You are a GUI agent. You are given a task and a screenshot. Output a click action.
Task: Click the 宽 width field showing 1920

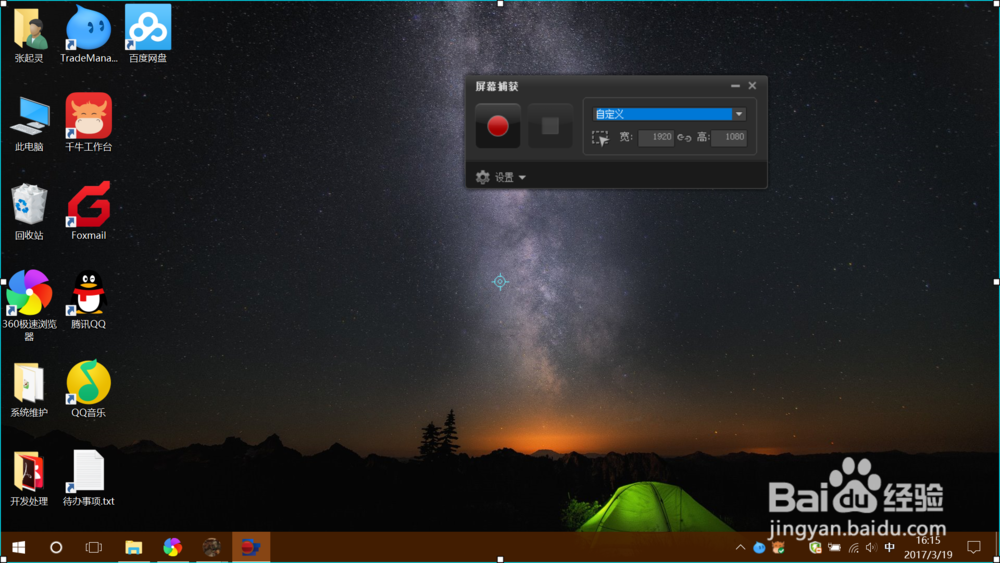point(656,137)
